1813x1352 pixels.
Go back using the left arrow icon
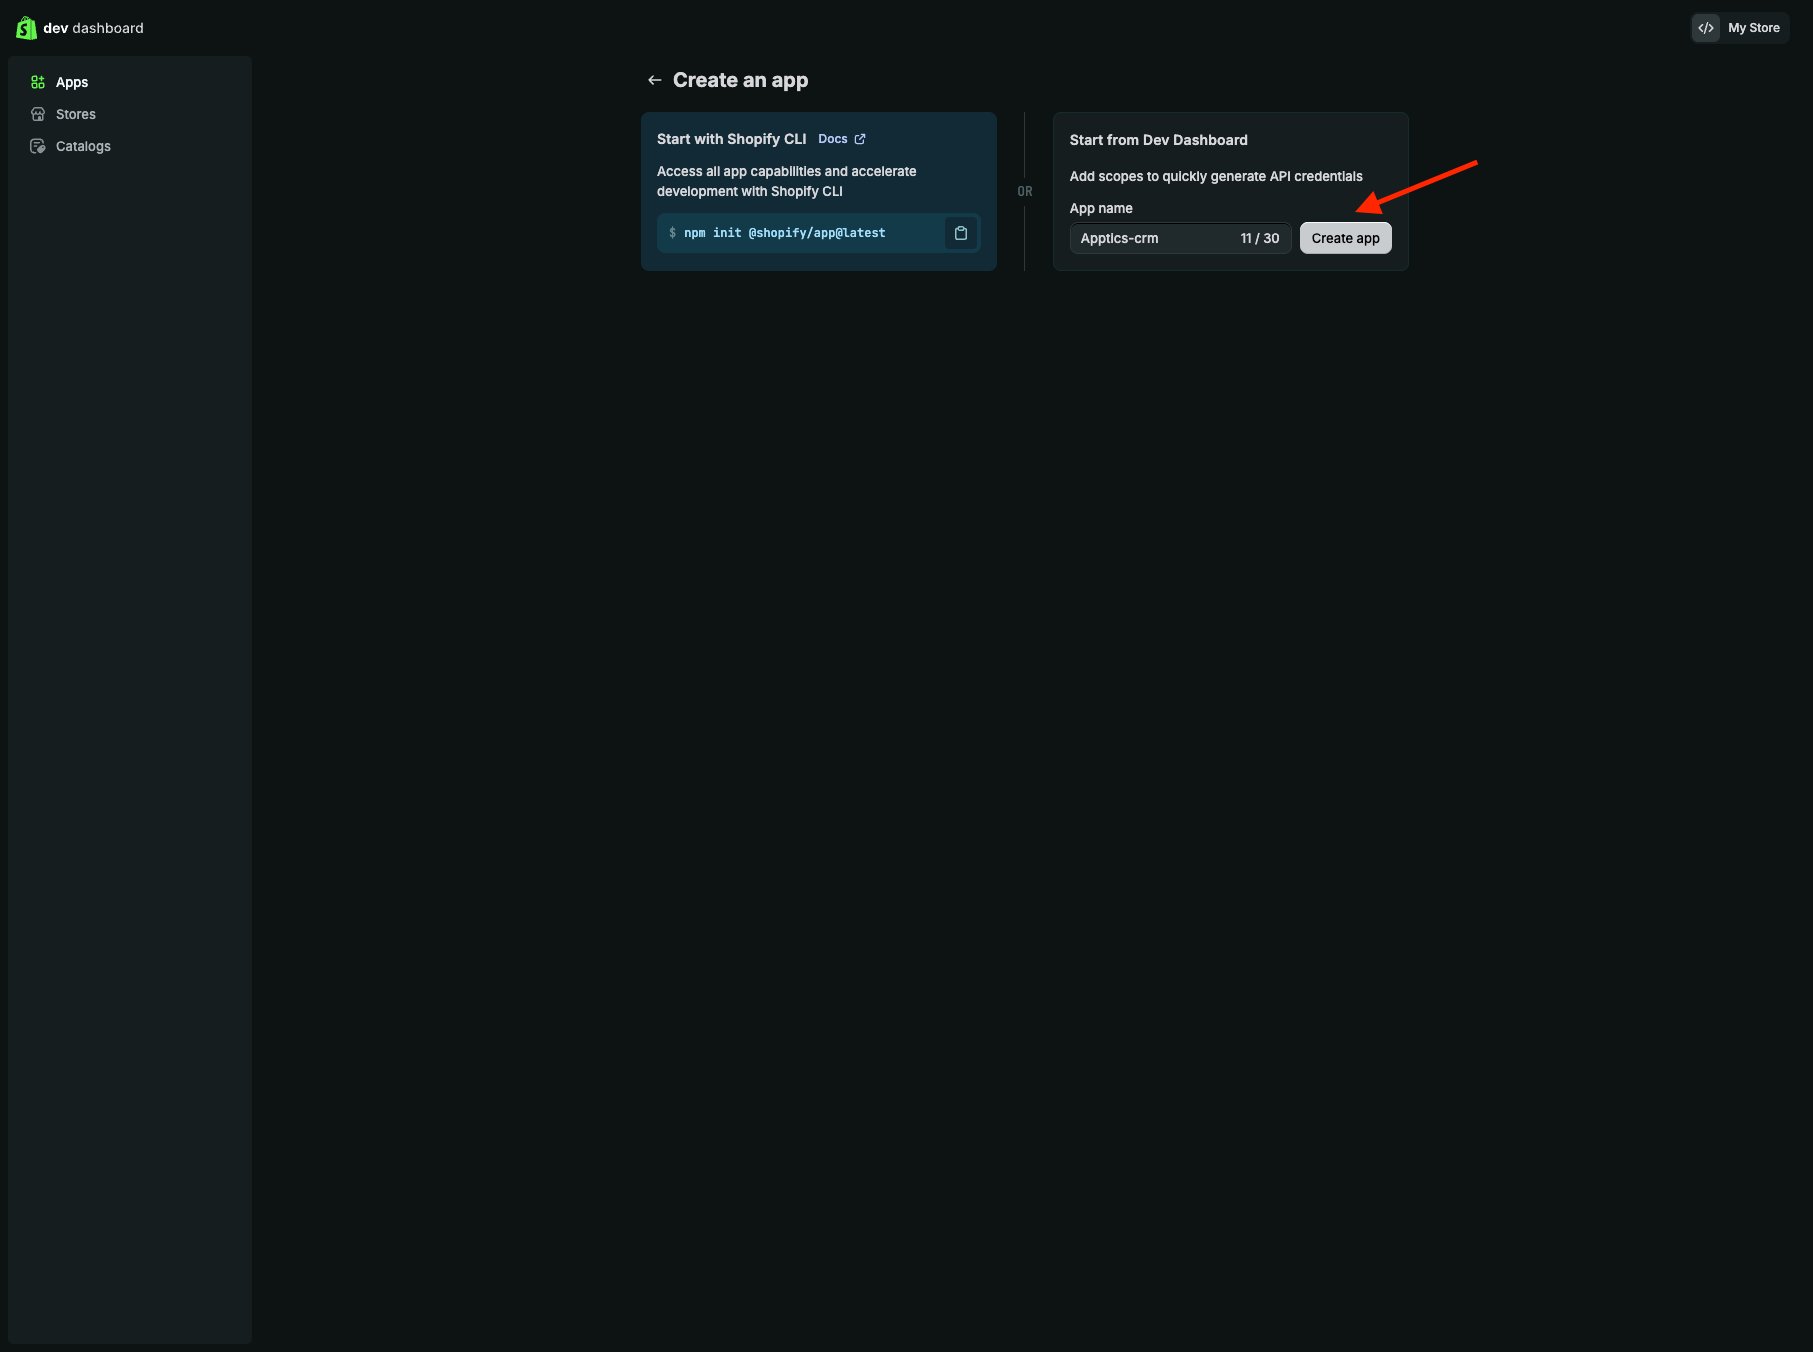(655, 80)
